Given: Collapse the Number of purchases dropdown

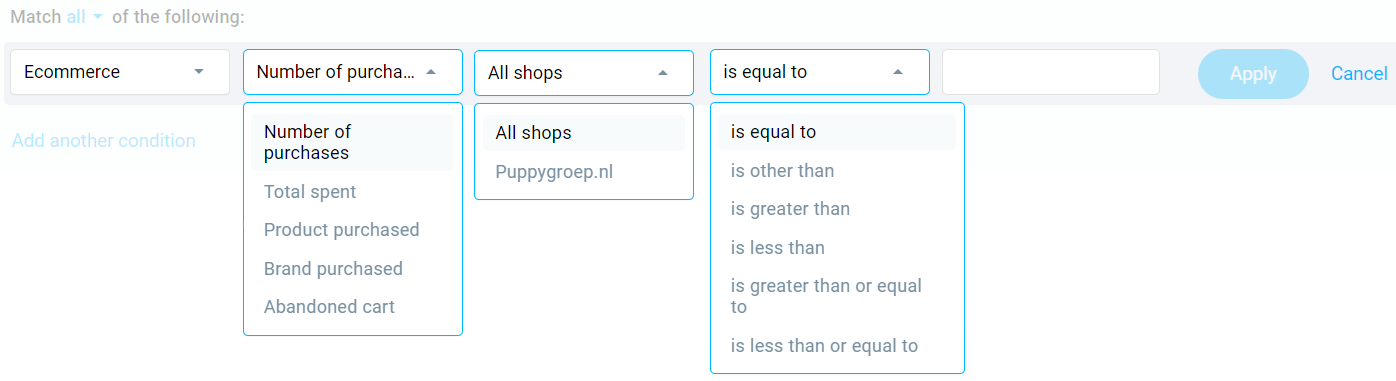Looking at the screenshot, I should [353, 72].
